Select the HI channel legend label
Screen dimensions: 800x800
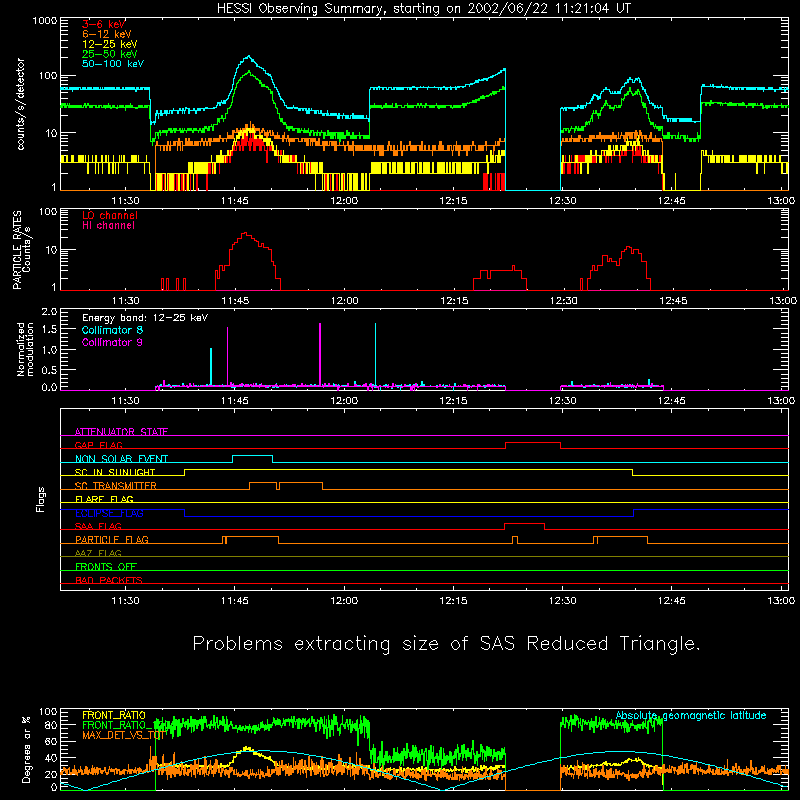(x=108, y=225)
